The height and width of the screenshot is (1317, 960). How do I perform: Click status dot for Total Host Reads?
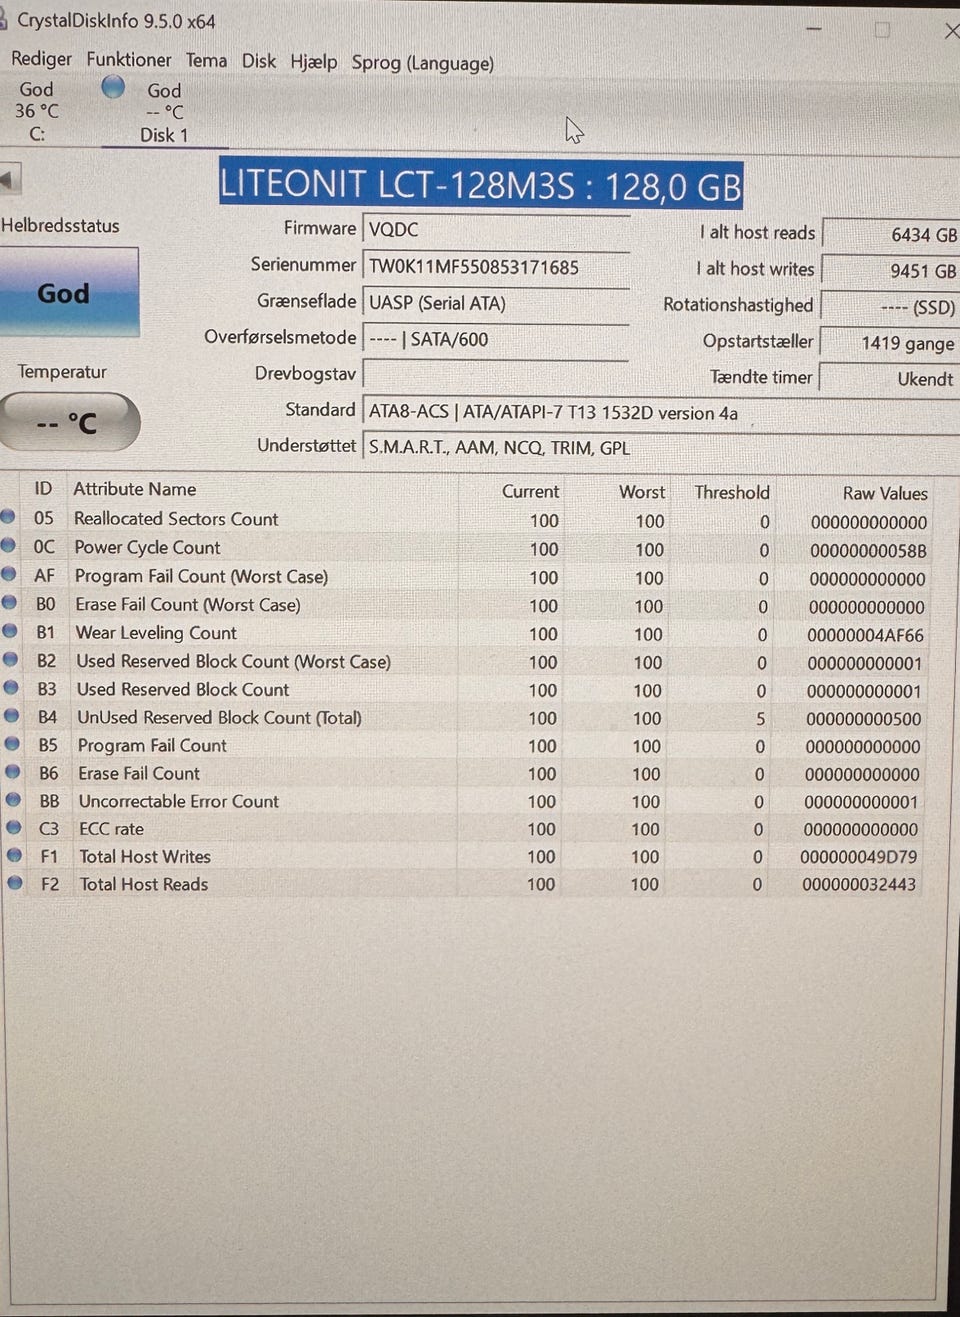tap(15, 883)
